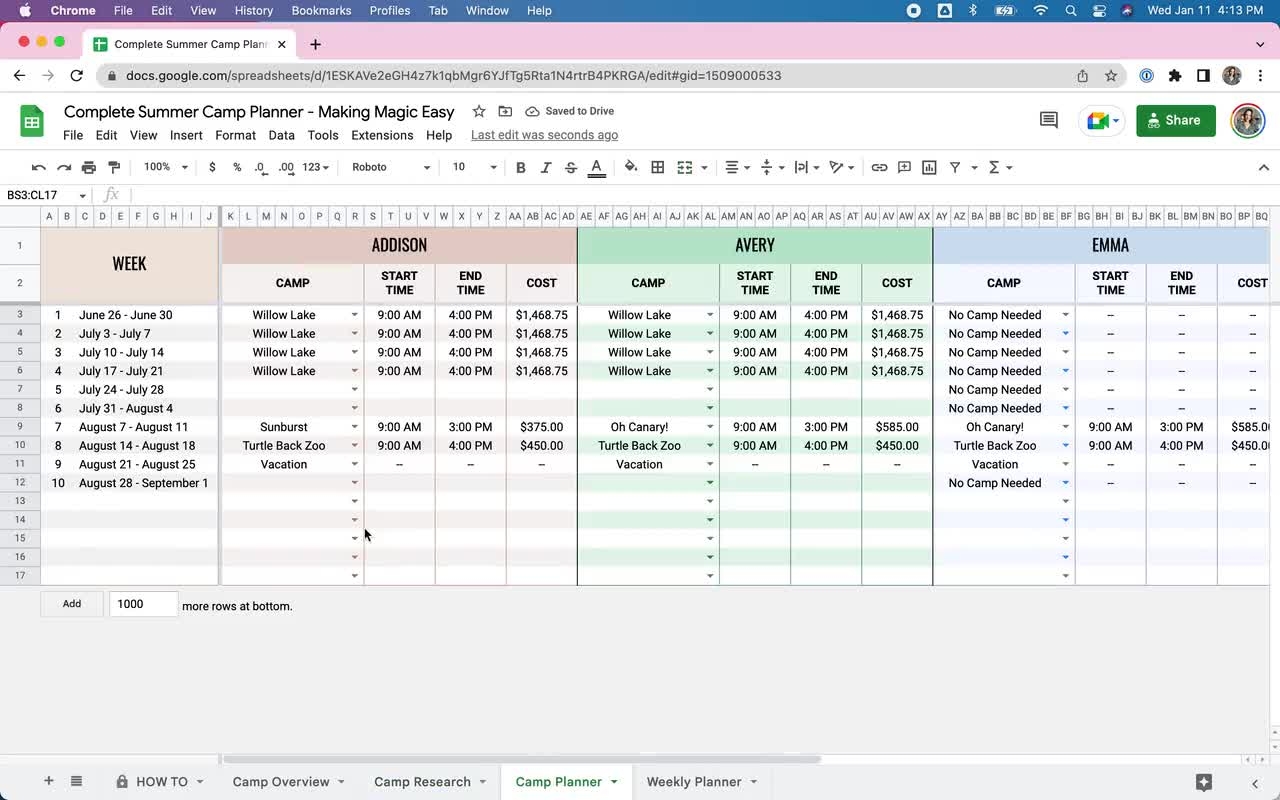Click the Undo icon in the toolbar
Viewport: 1280px width, 800px height.
[x=38, y=167]
